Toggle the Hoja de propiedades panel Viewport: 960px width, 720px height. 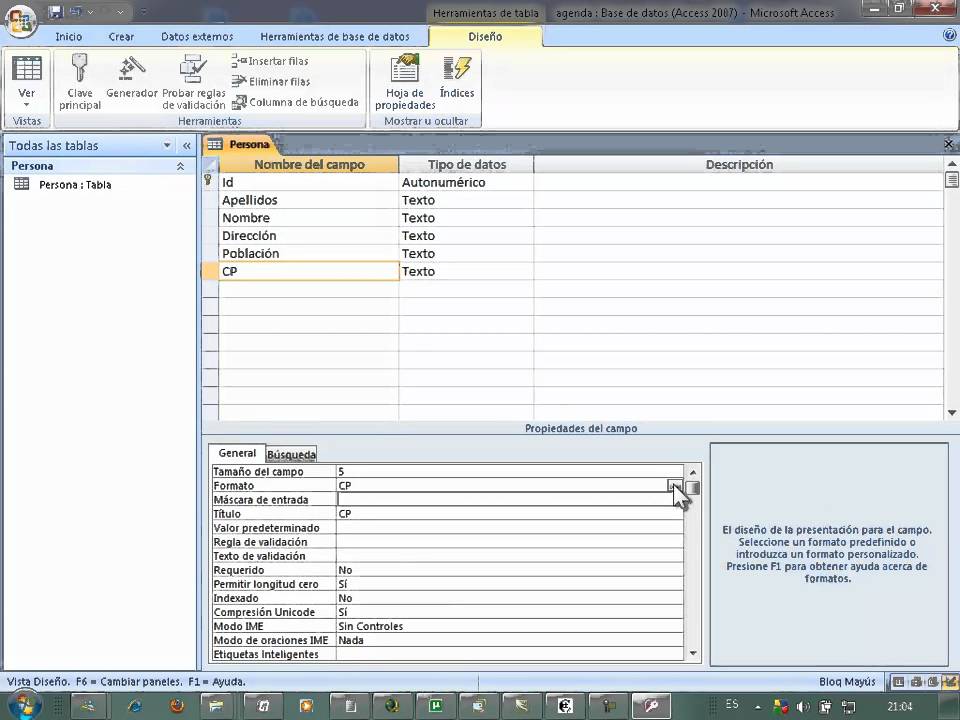pyautogui.click(x=405, y=81)
